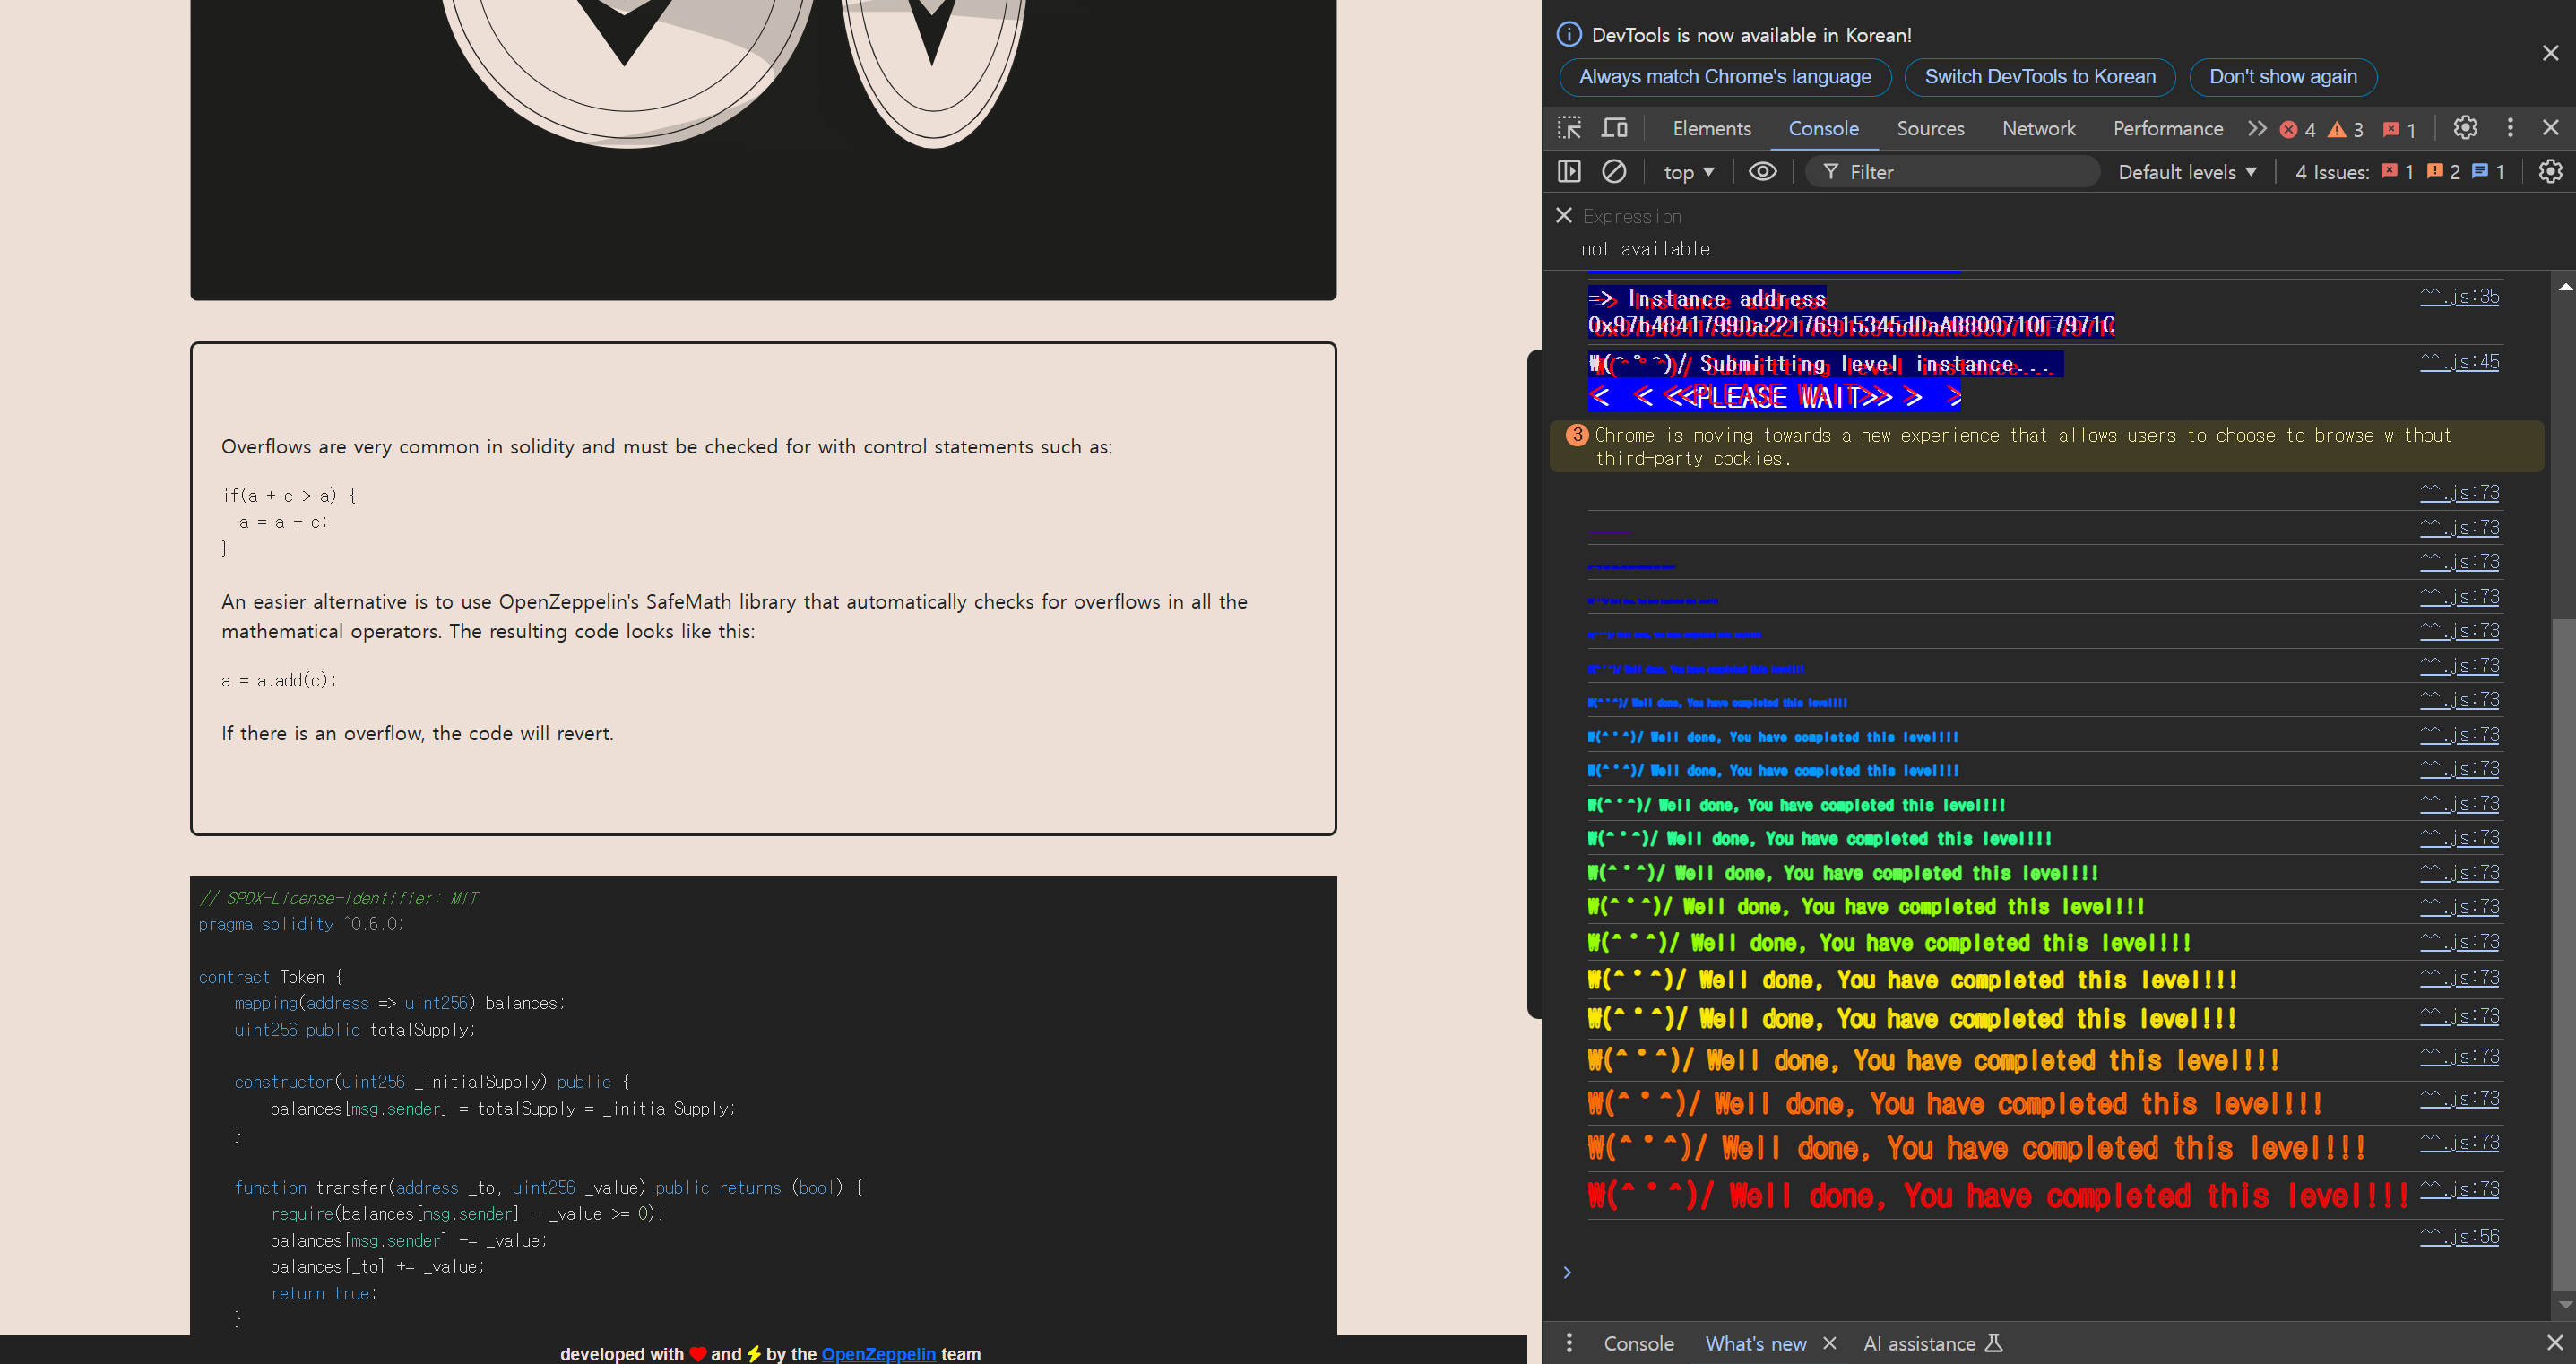Follow the OpenZeppelin link in footer

pyautogui.click(x=878, y=1353)
